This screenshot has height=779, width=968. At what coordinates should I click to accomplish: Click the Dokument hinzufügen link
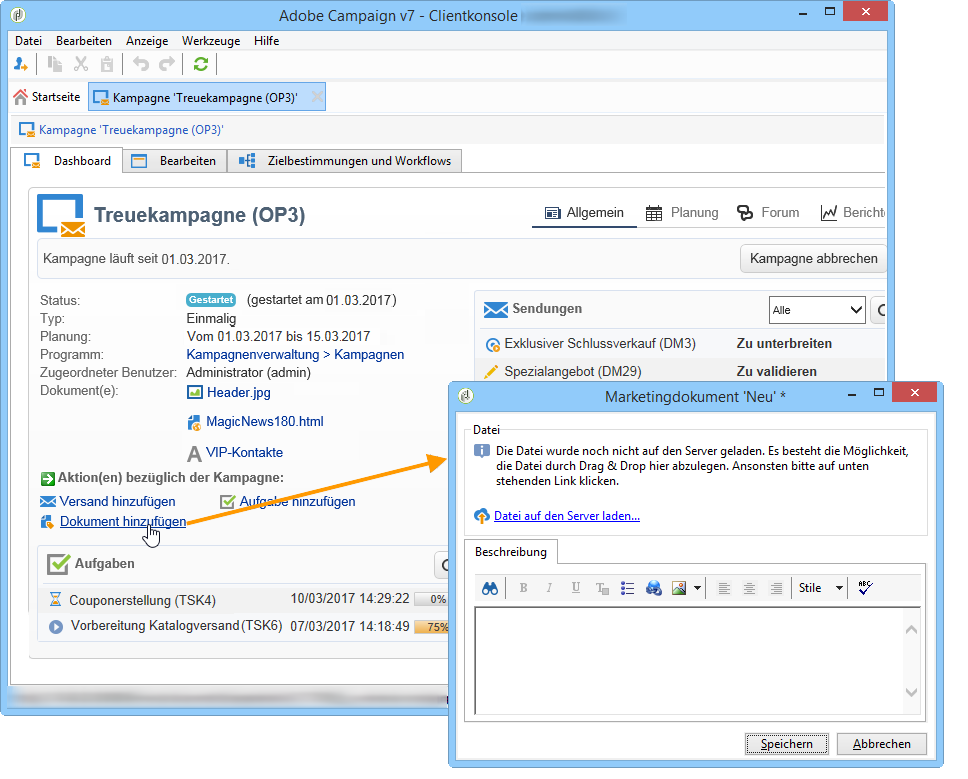[x=123, y=522]
